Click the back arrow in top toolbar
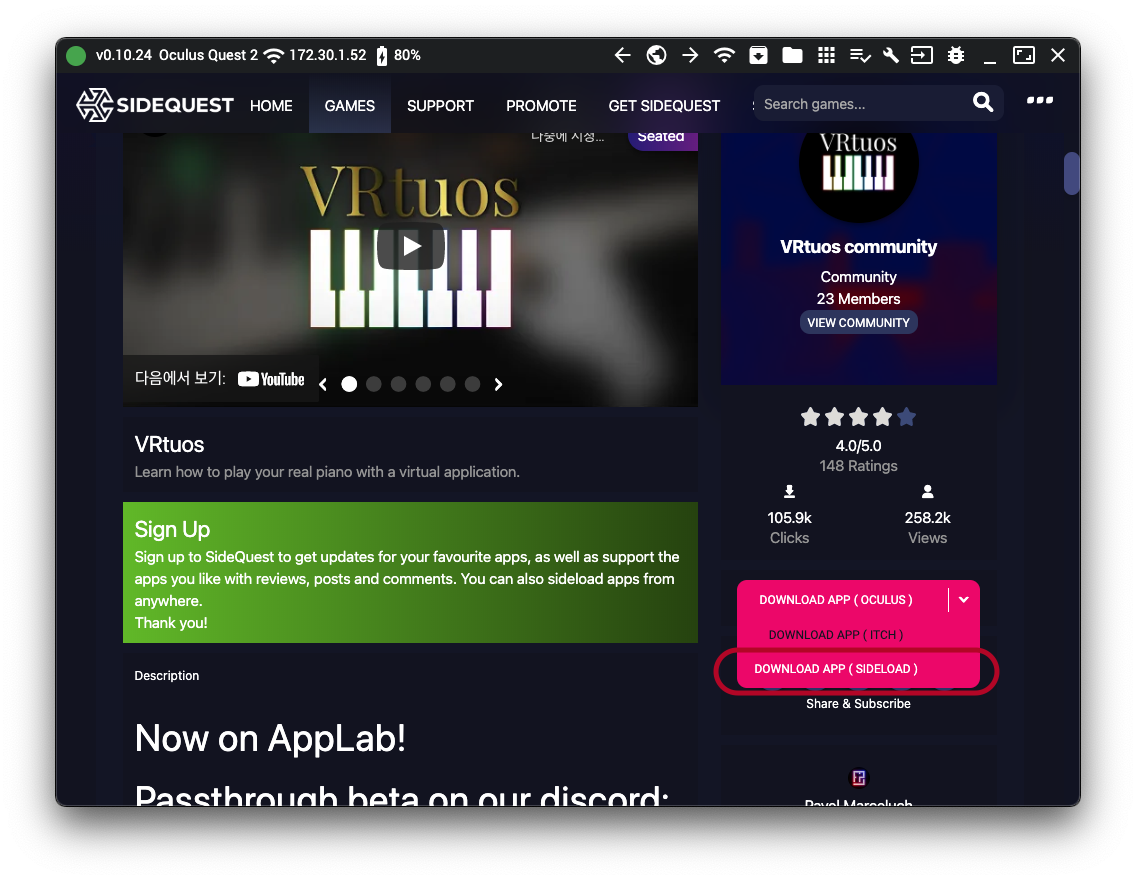 (x=622, y=56)
